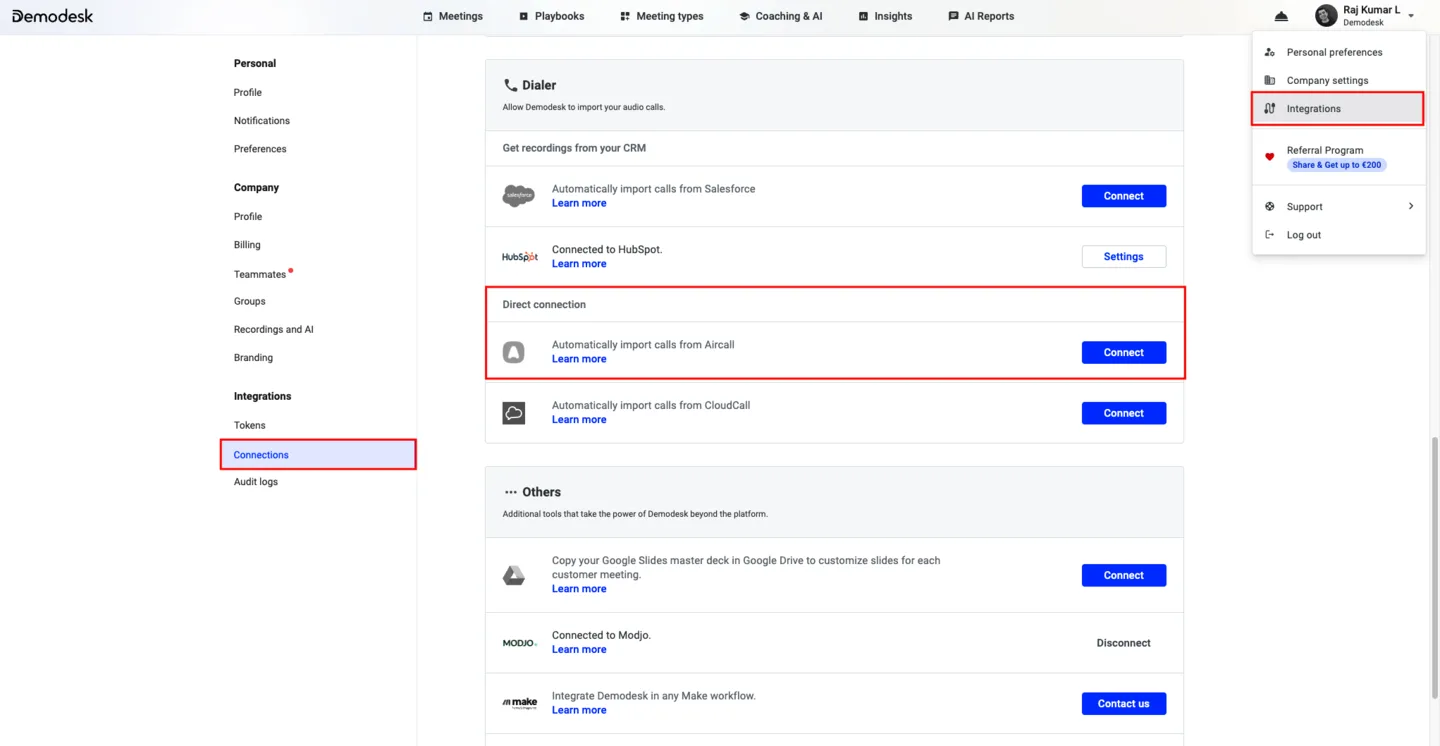Open Learn more under CloudCall
Viewport: 1440px width, 746px height.
click(579, 420)
